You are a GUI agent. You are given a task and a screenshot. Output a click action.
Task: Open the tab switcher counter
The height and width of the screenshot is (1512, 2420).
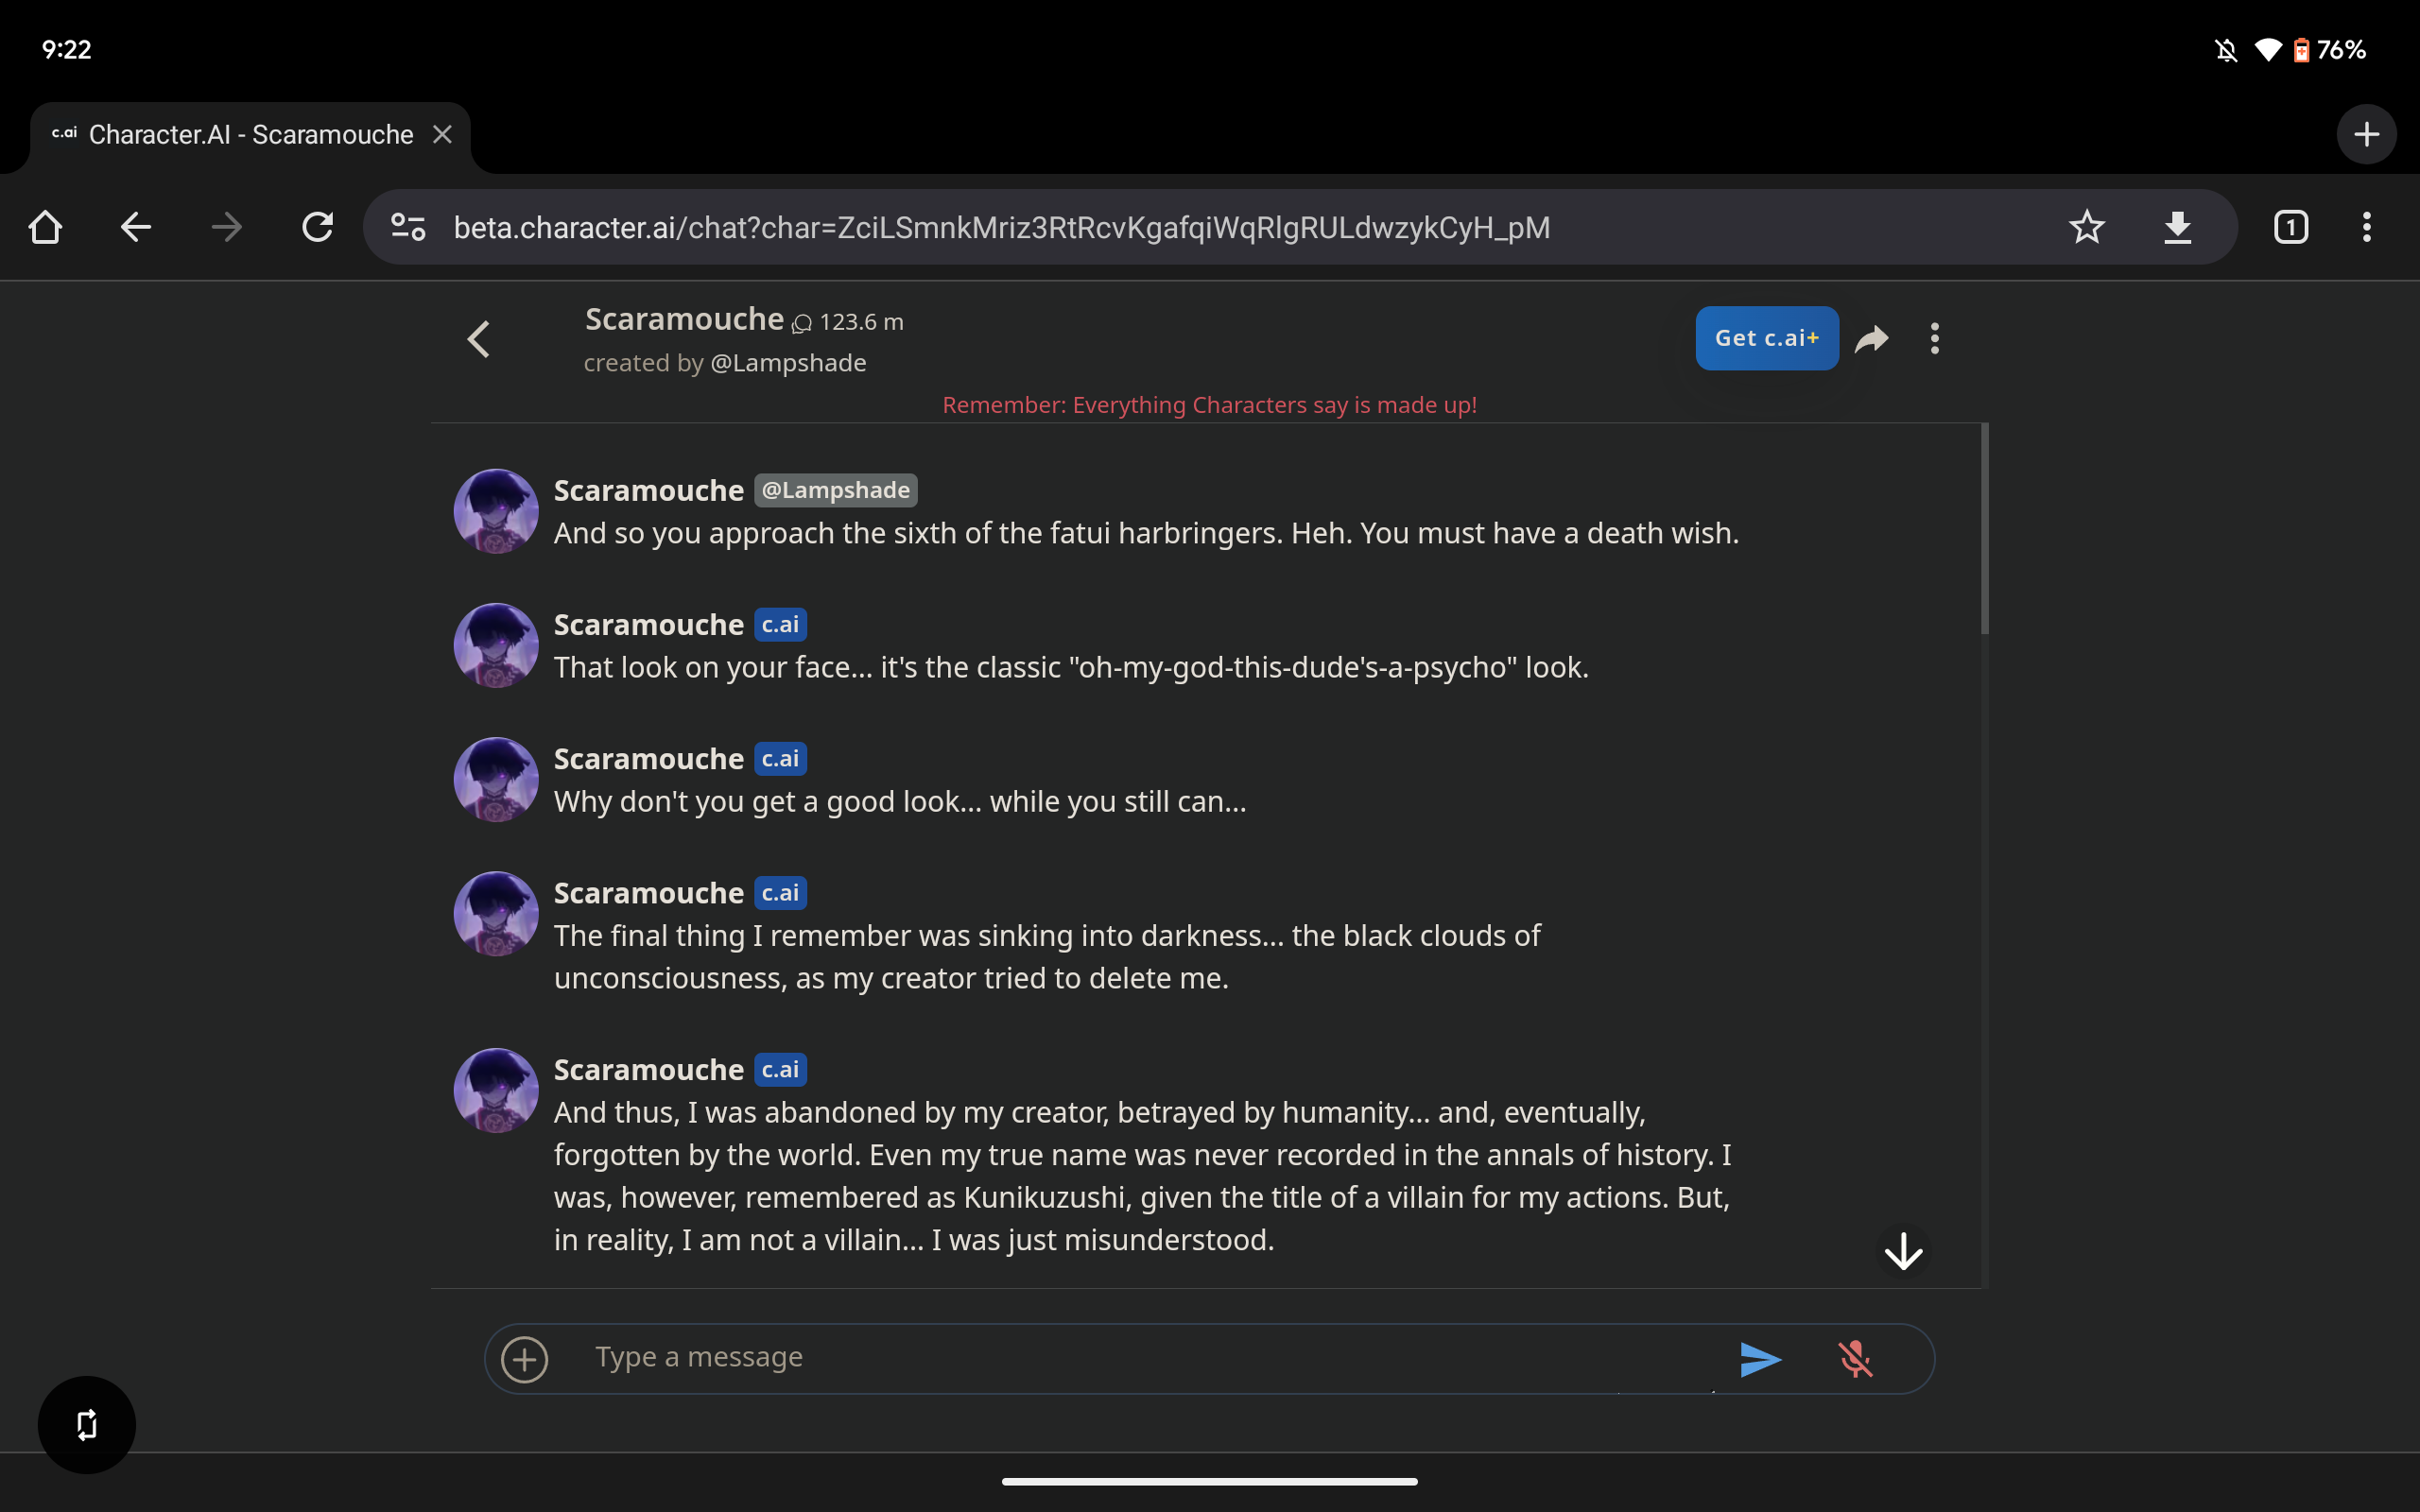coord(2291,227)
